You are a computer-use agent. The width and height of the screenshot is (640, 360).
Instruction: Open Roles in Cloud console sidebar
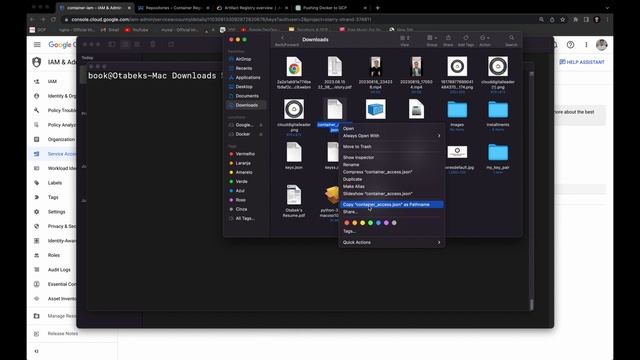coord(54,255)
